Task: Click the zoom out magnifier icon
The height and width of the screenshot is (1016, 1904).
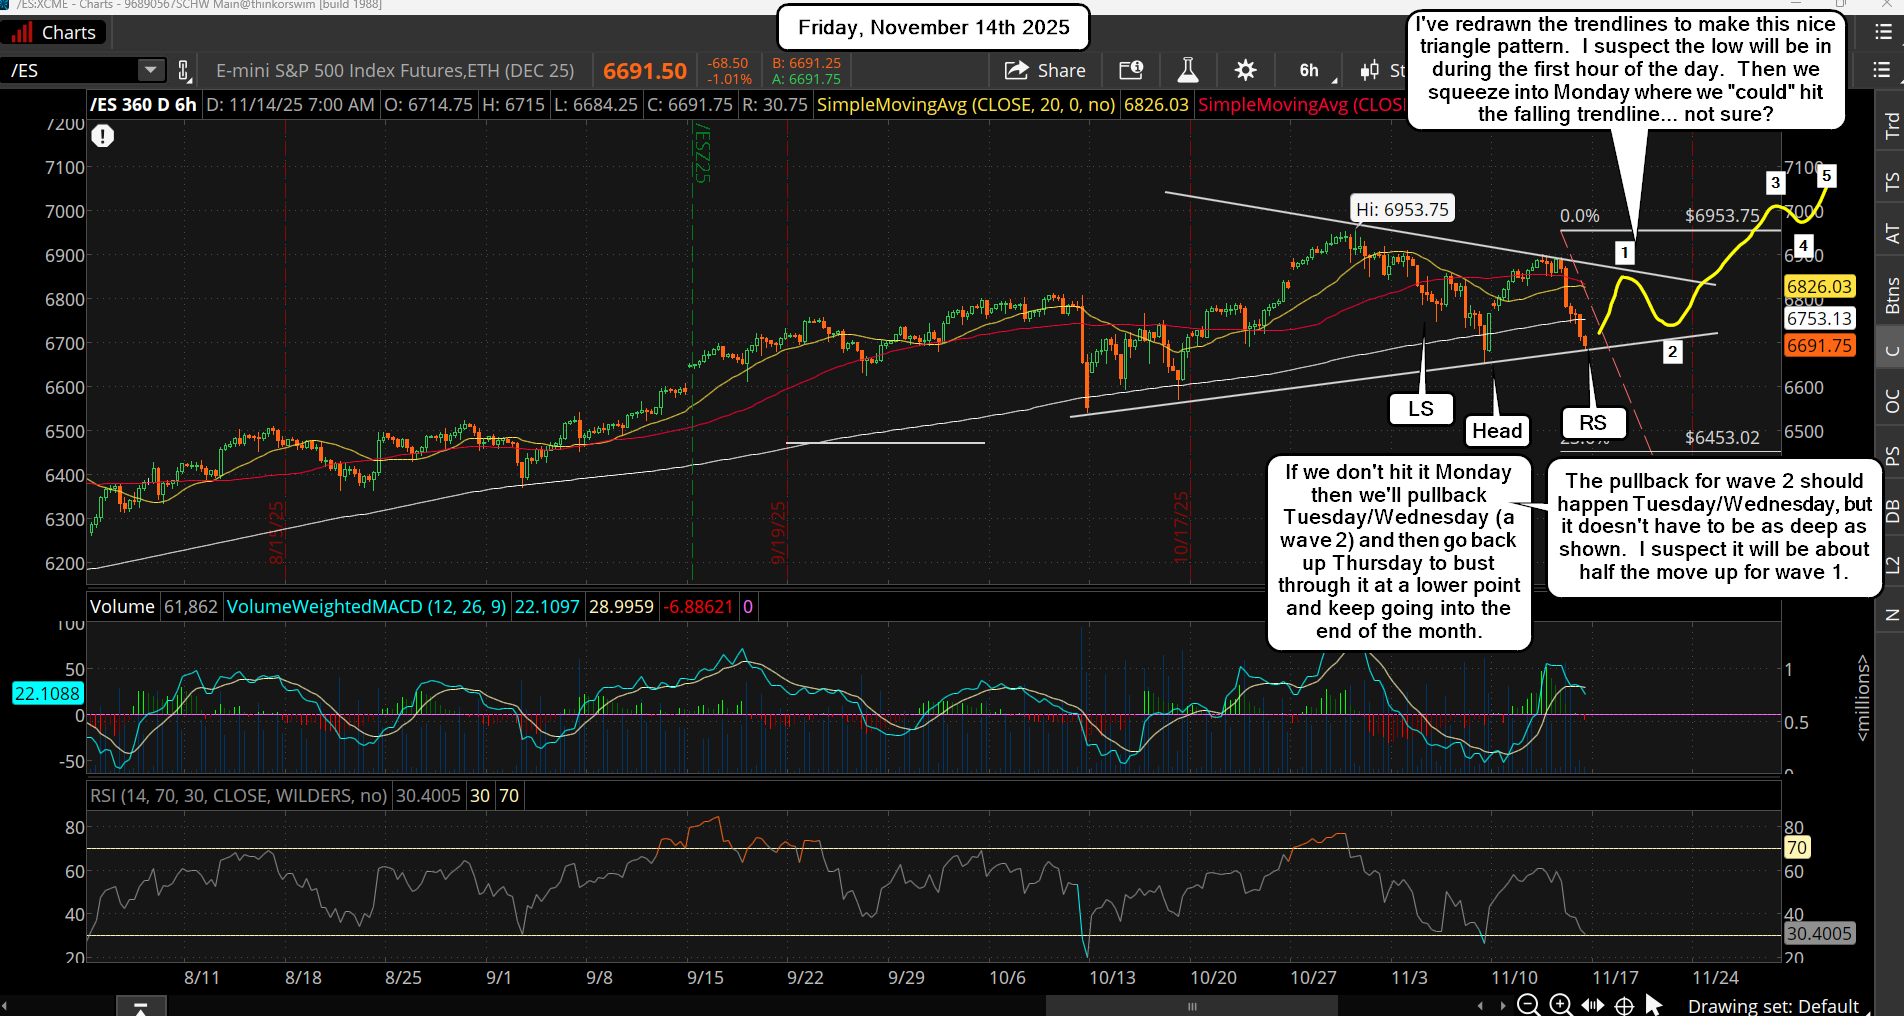Action: 1527,1005
